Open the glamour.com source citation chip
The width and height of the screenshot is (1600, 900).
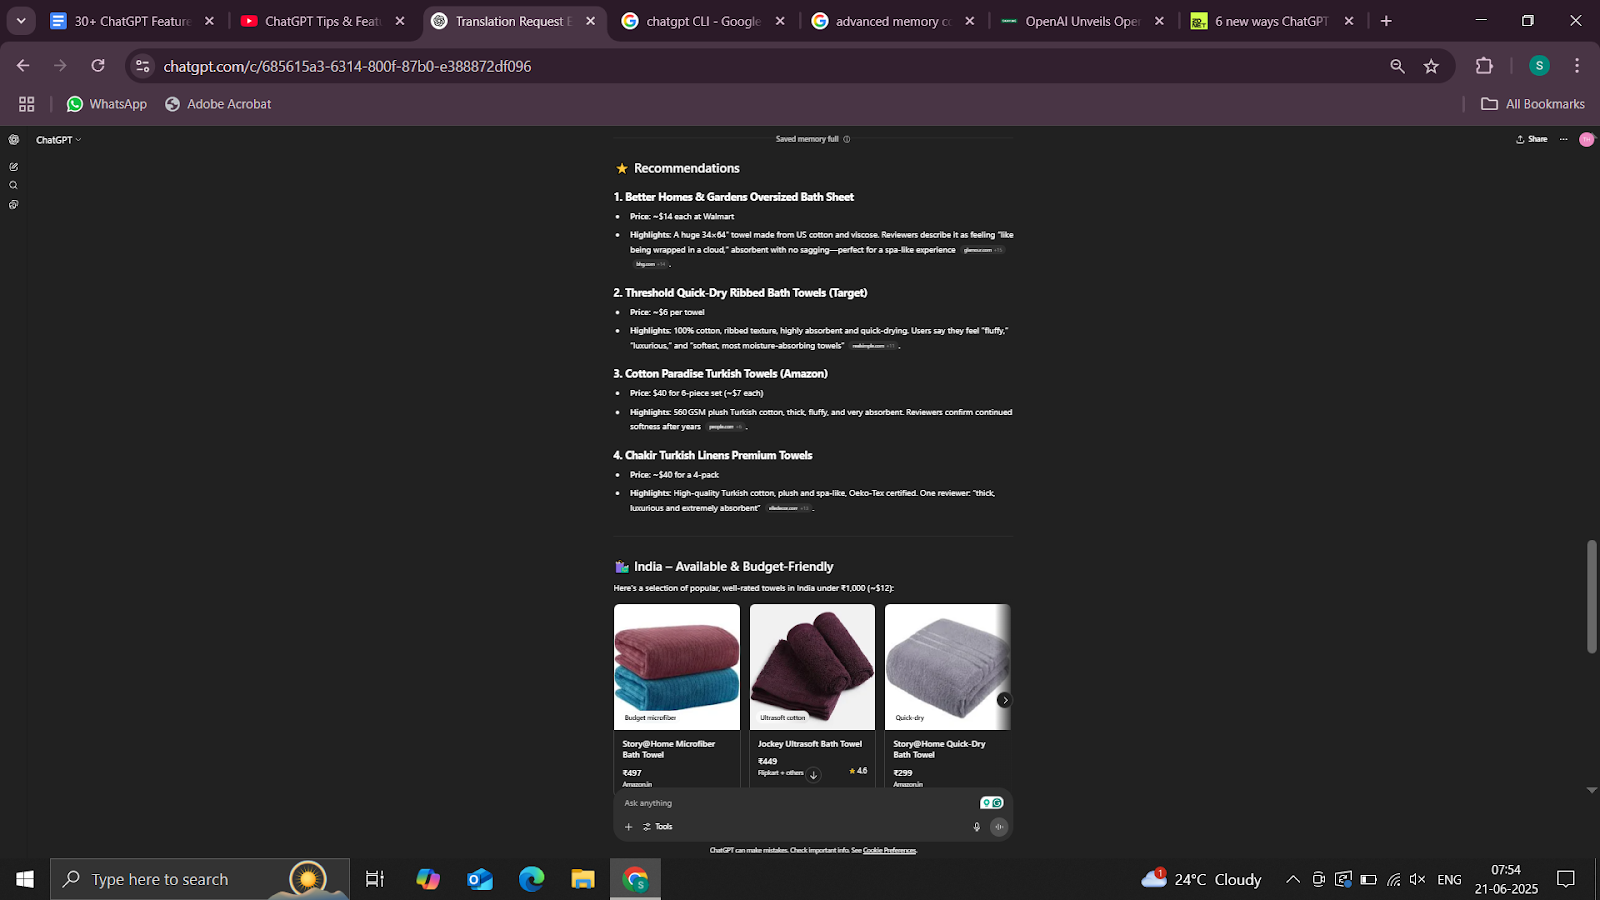pyautogui.click(x=983, y=250)
